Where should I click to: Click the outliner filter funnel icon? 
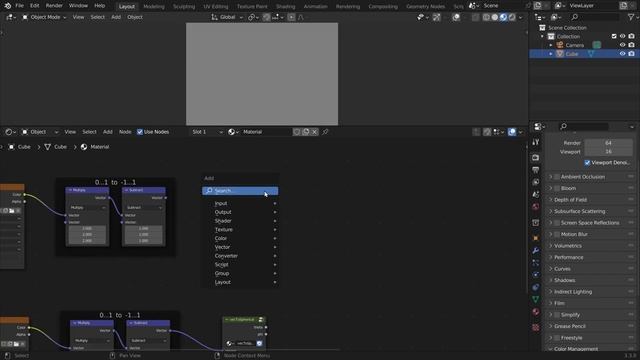pyautogui.click(x=631, y=17)
